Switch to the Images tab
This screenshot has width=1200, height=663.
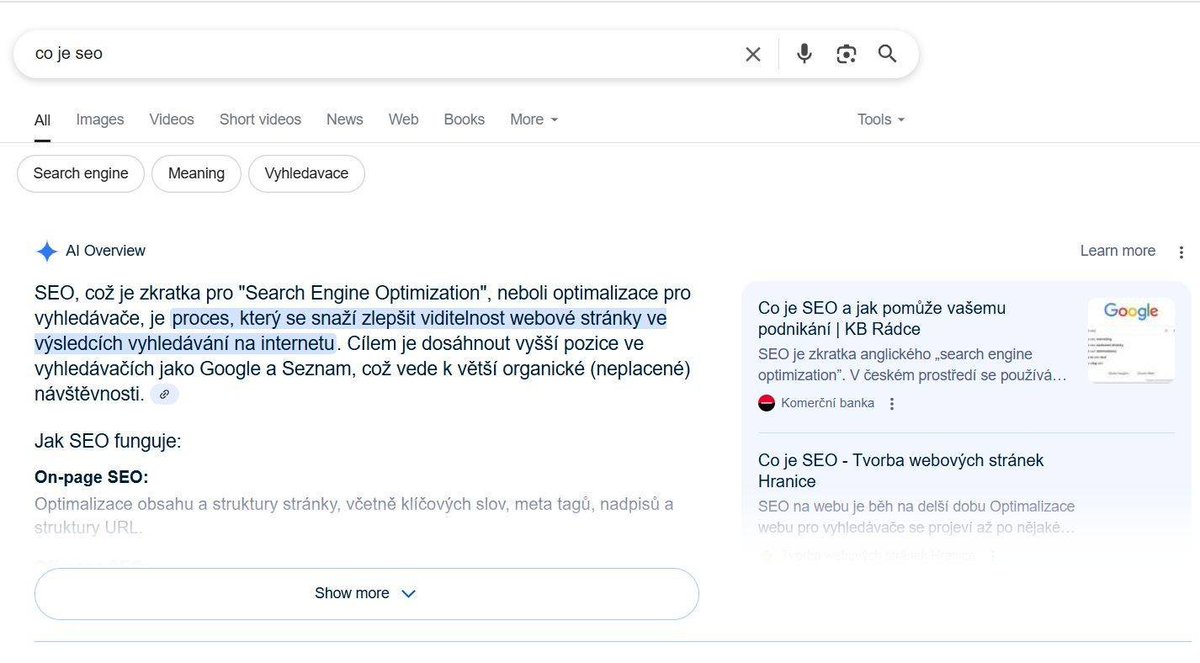(x=99, y=119)
